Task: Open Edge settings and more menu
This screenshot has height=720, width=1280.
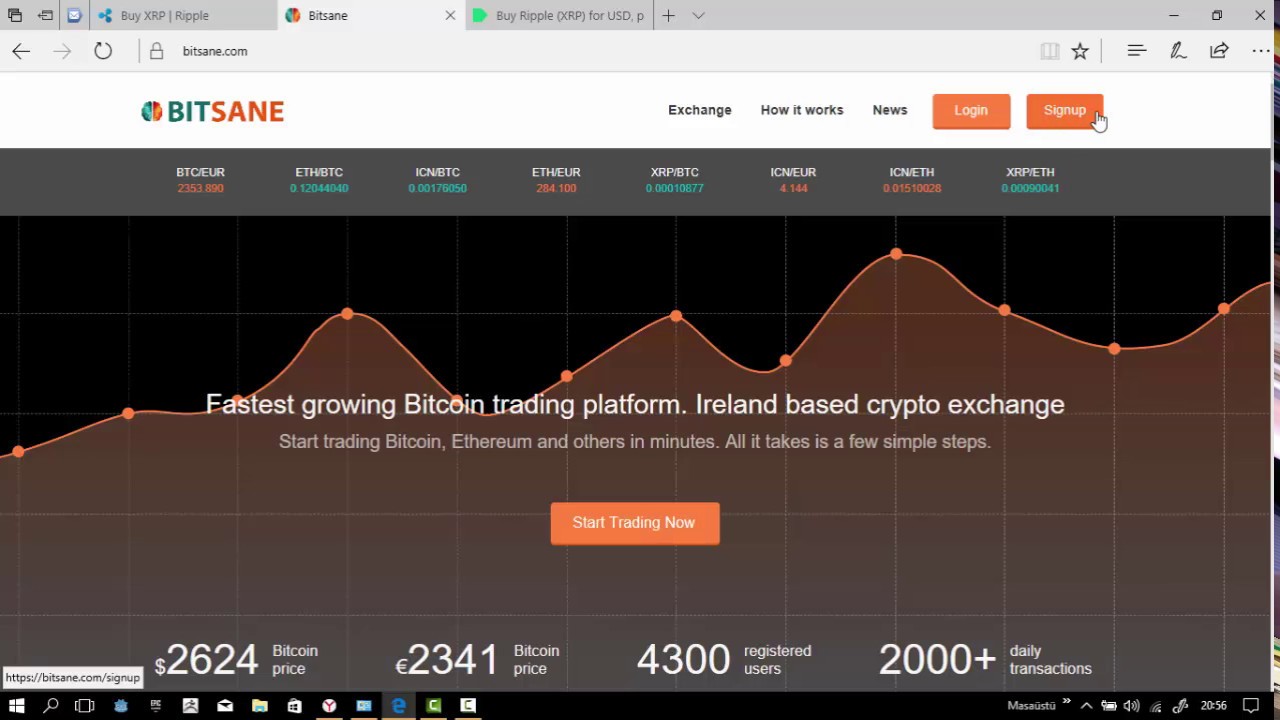Action: click(1260, 51)
